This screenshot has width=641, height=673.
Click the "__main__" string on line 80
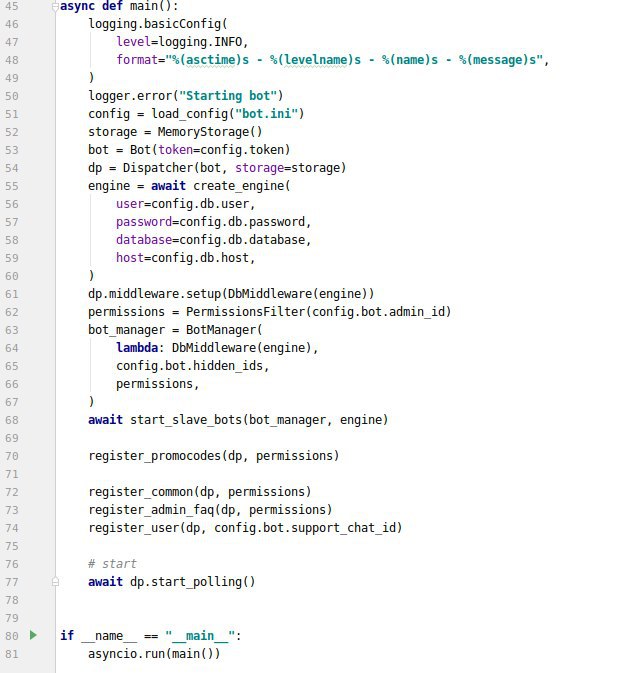click(200, 636)
